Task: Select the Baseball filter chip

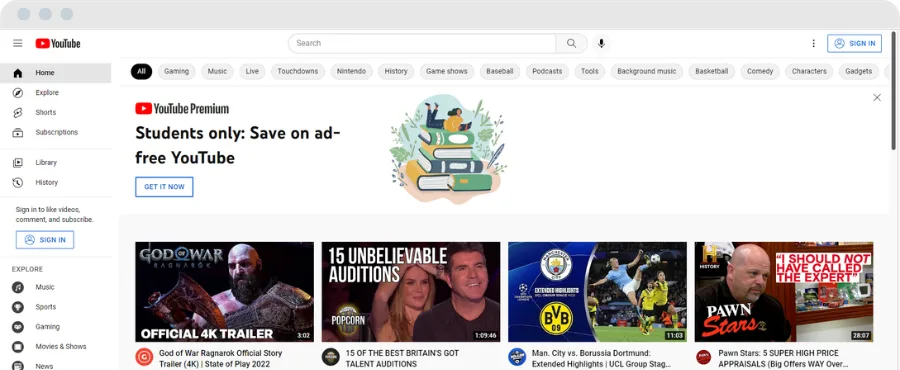Action: click(x=499, y=72)
